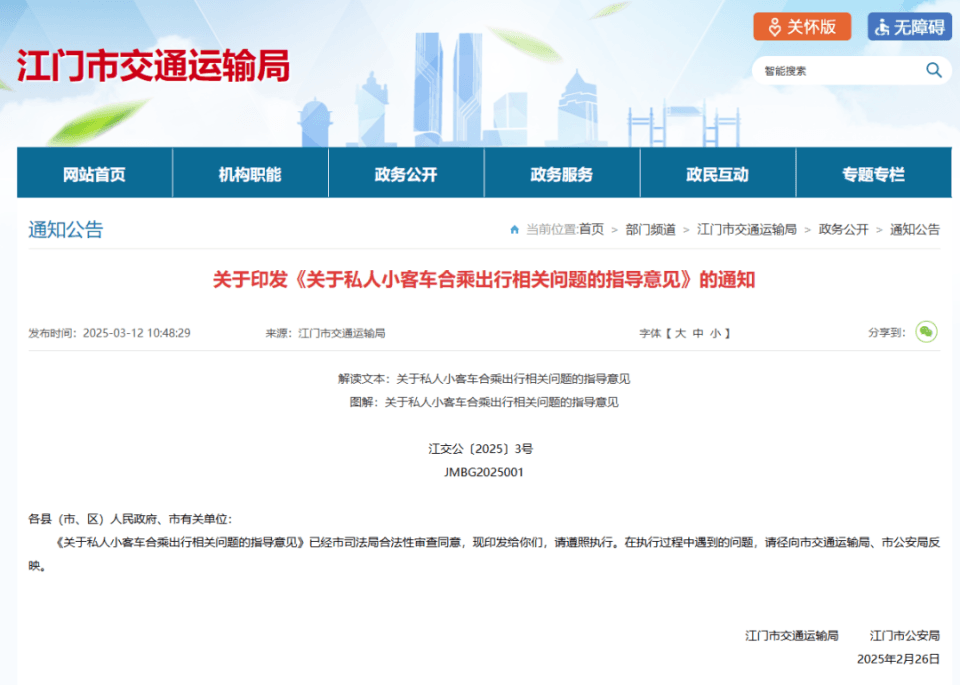960x685 pixels.
Task: Click the salutation 各县(市、区)人民政府 line
Action: click(x=130, y=519)
